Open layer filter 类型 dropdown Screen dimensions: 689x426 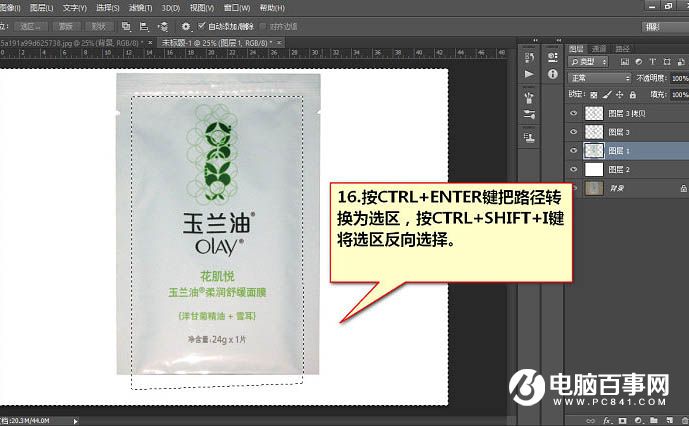click(588, 62)
